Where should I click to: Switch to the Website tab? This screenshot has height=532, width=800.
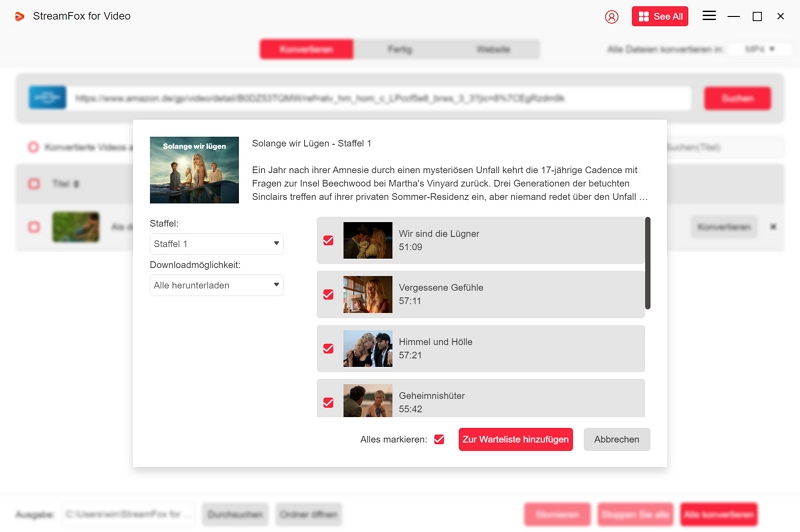[493, 49]
